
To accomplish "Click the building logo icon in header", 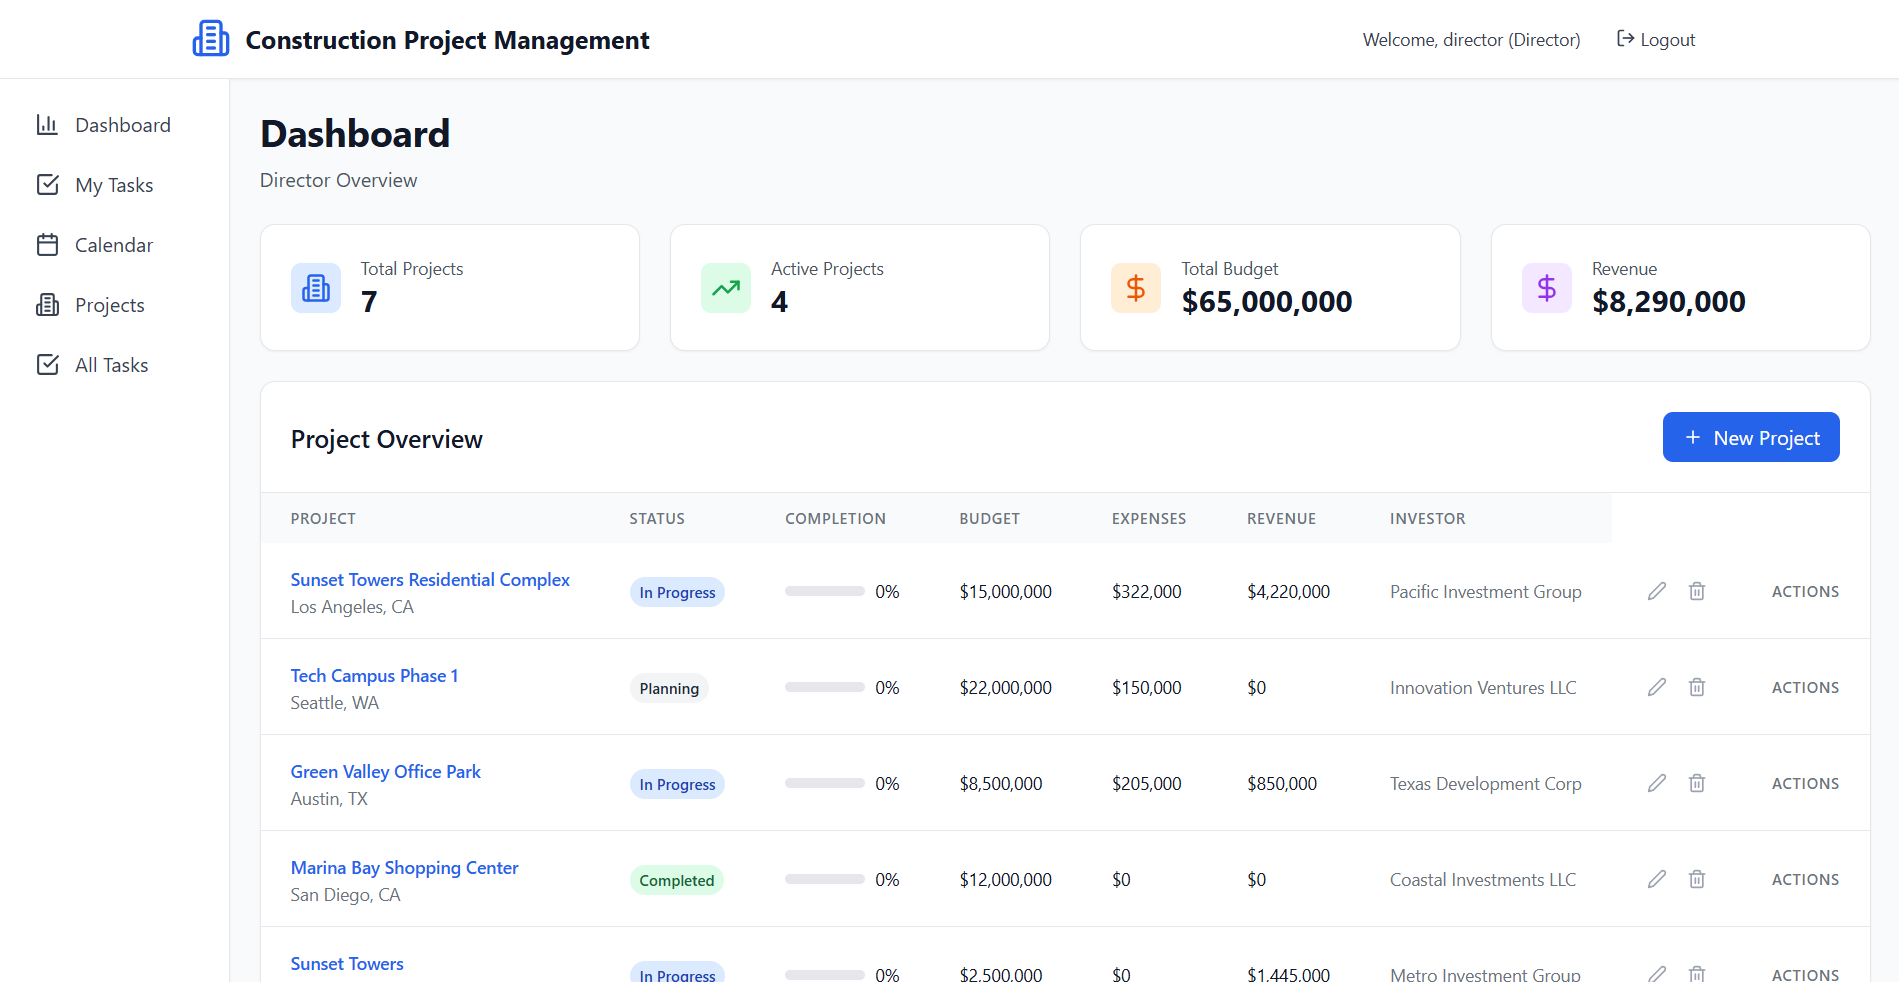I will (211, 39).
